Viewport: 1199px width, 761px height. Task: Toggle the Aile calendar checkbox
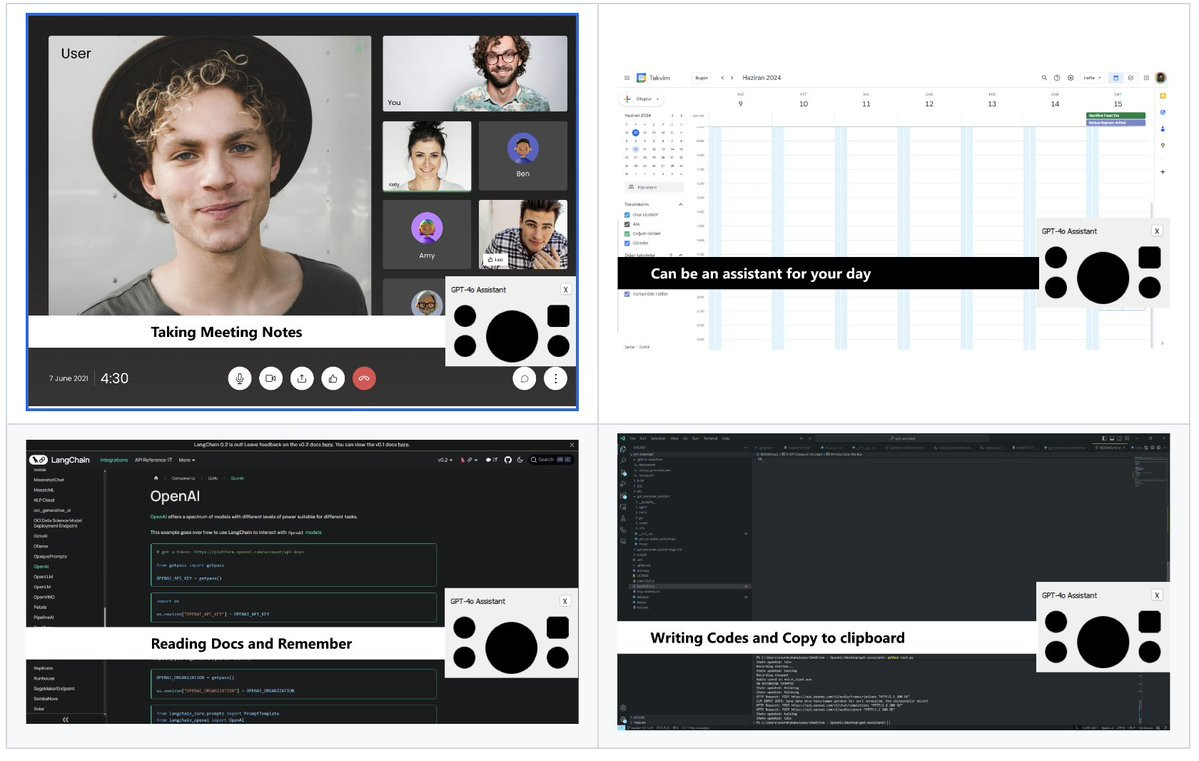(627, 224)
